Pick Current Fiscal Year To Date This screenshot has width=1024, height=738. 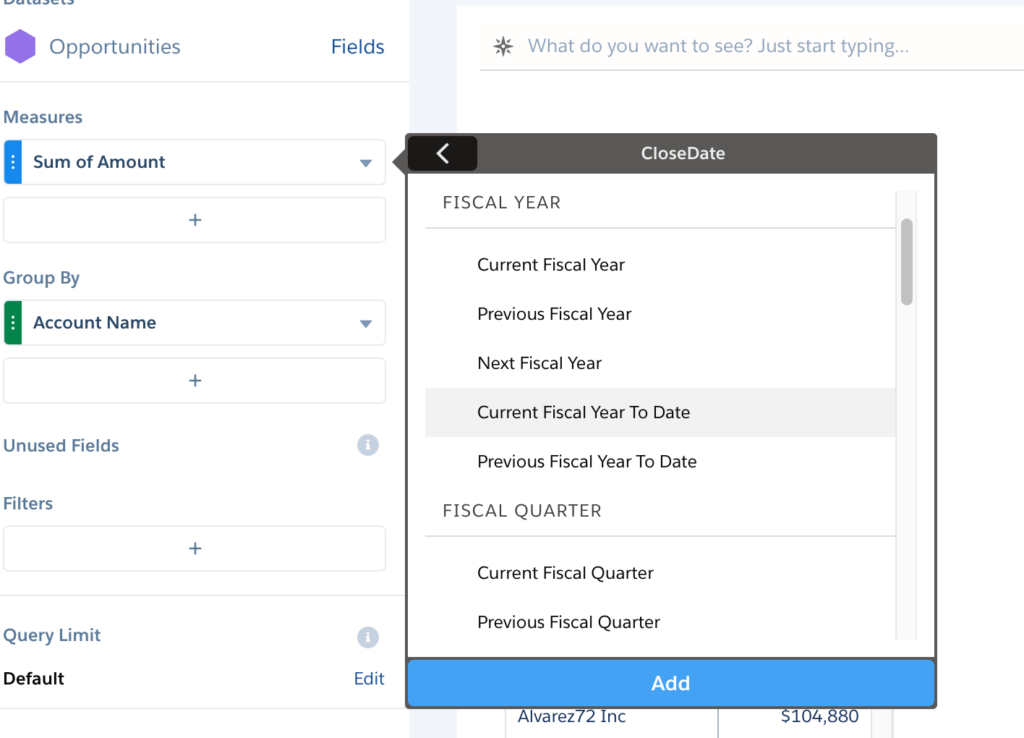[x=583, y=412]
